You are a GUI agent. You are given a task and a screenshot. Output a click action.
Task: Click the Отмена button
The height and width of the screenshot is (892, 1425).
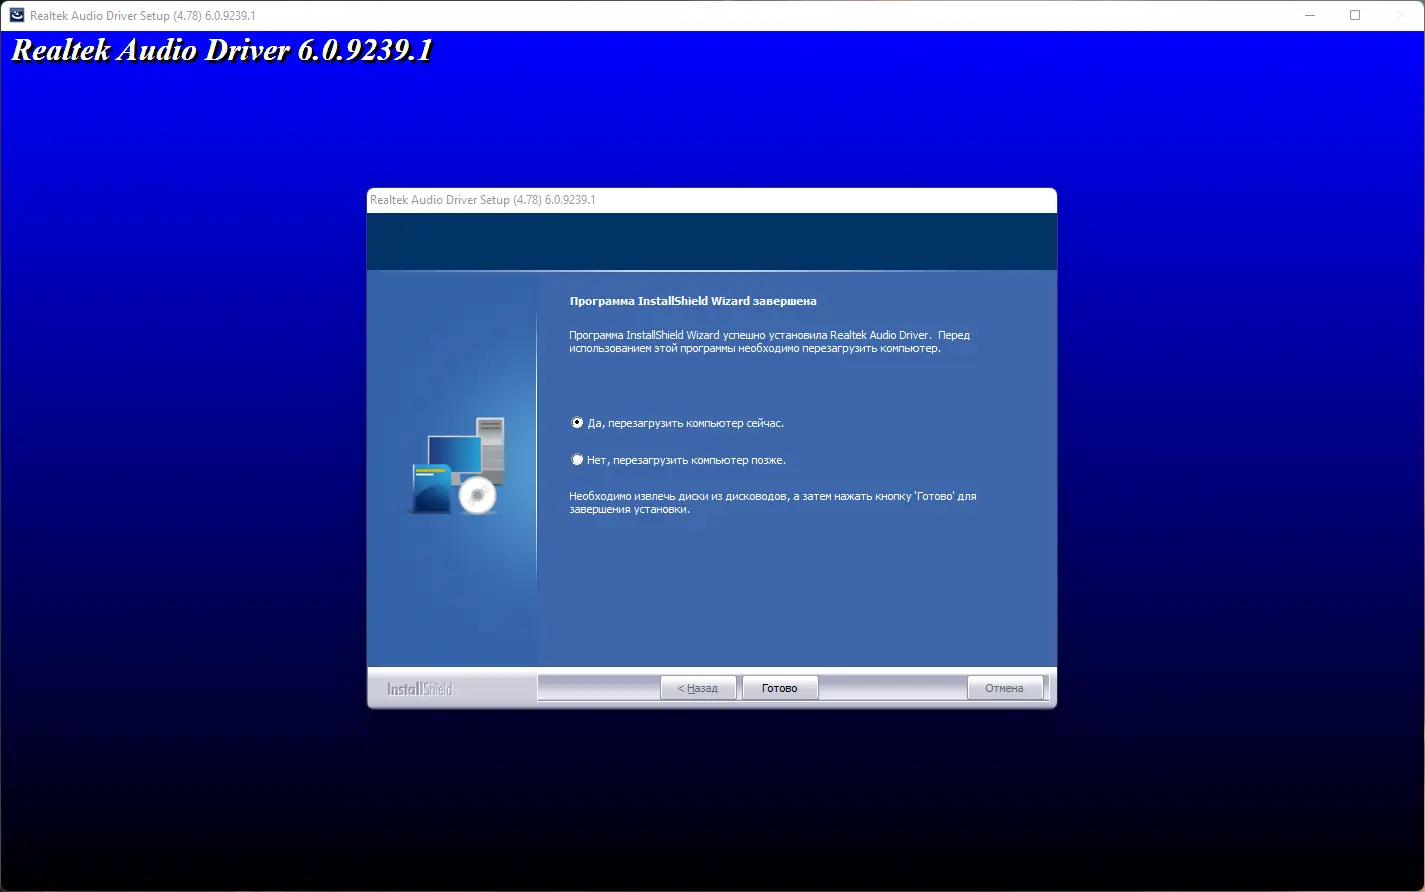1005,688
